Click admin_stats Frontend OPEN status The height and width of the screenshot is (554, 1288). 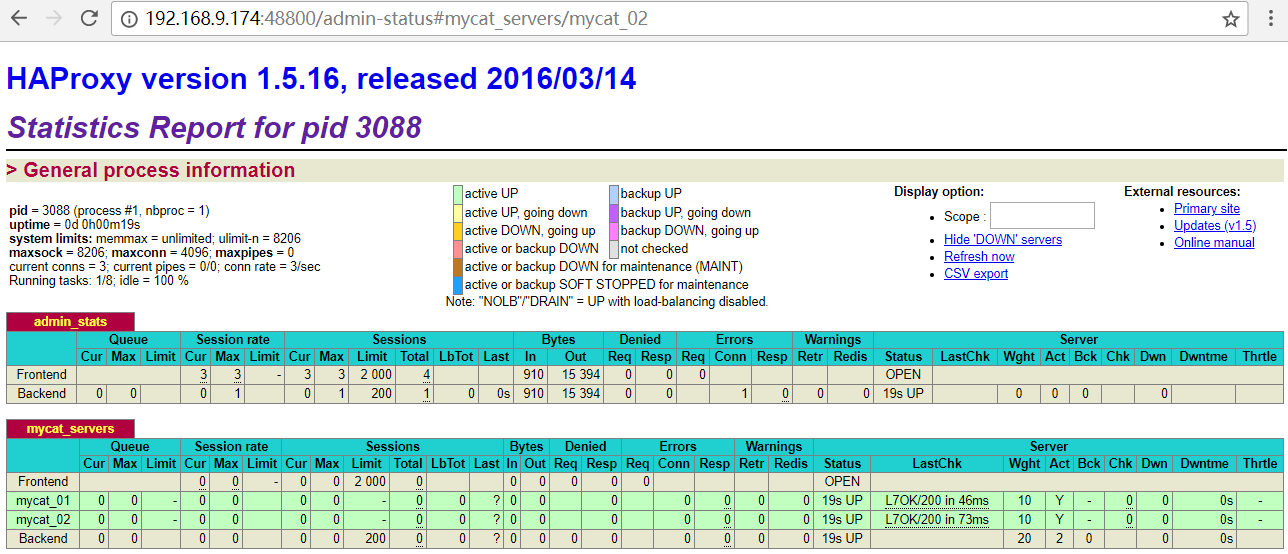[x=903, y=374]
